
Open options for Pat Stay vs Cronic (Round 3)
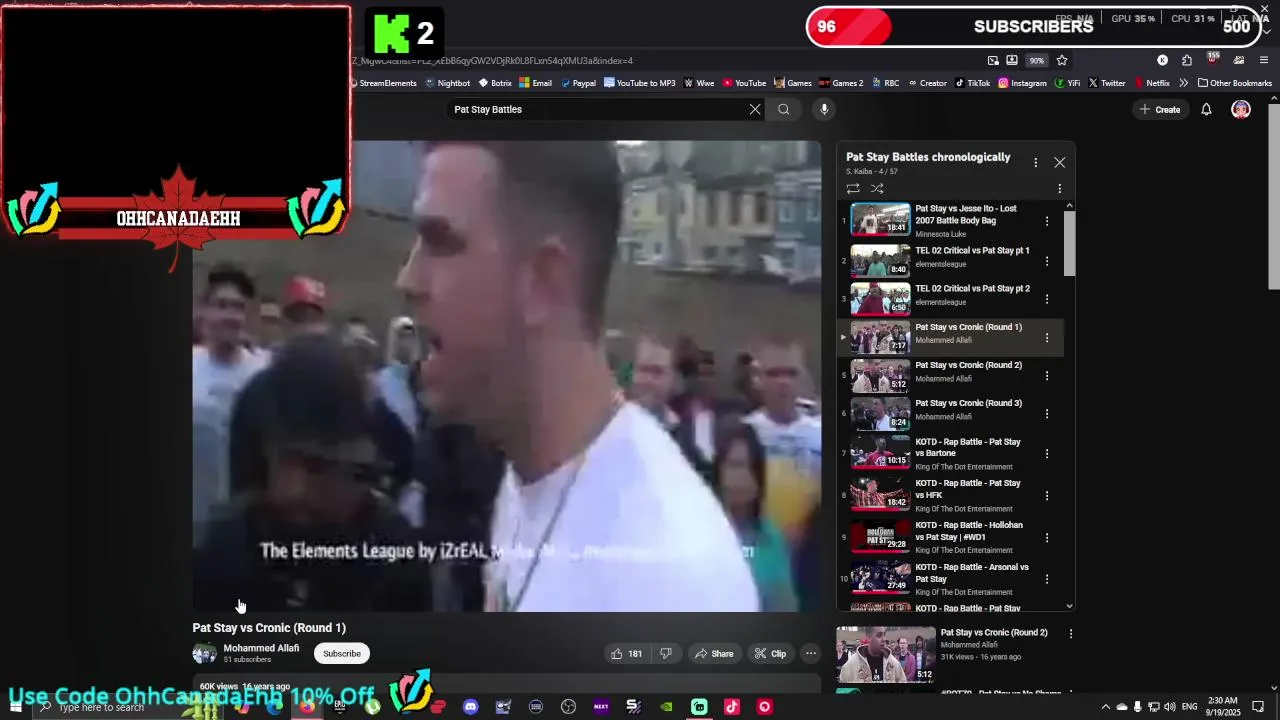click(1047, 414)
